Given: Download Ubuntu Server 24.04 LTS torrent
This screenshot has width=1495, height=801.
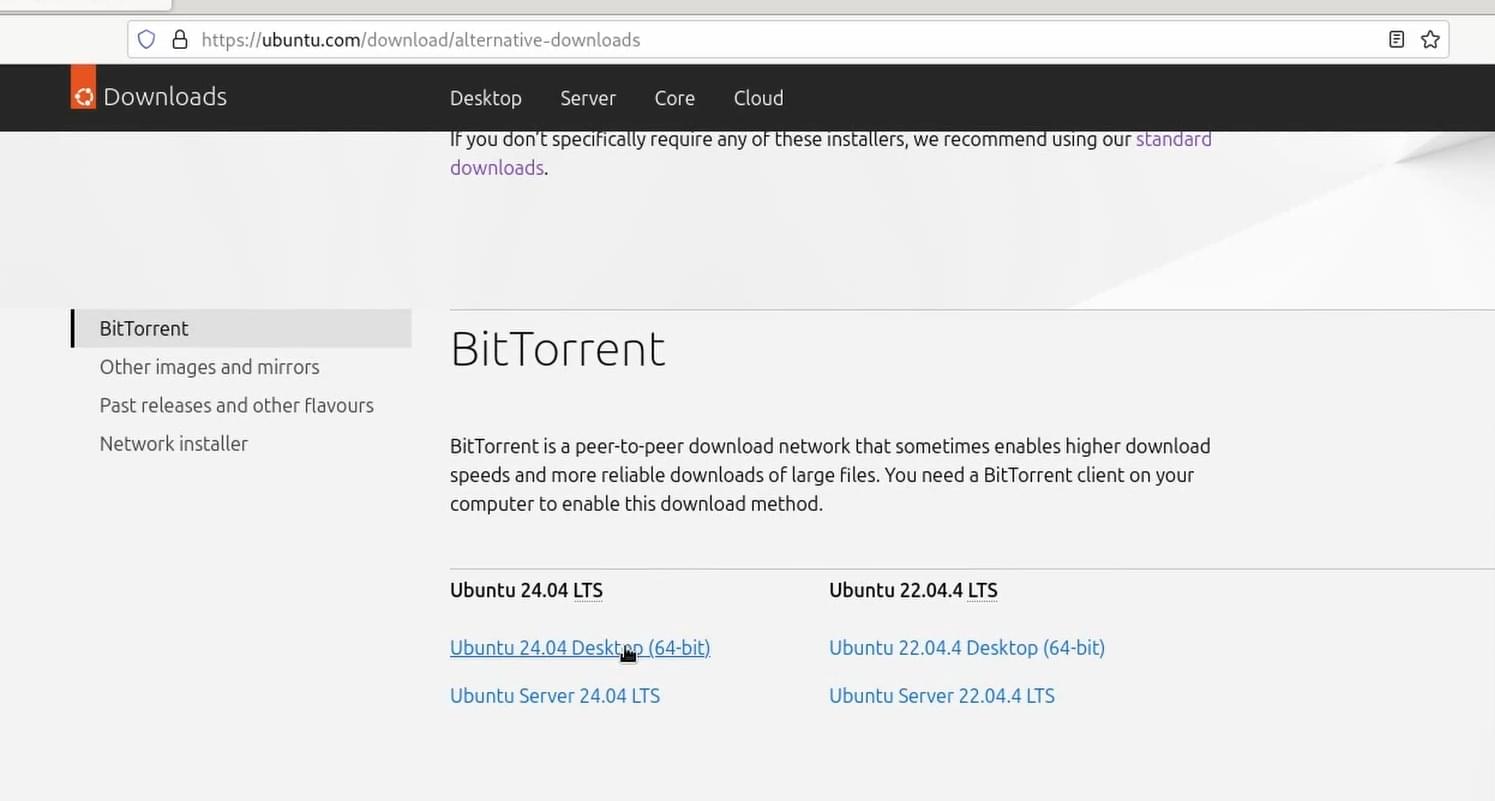Looking at the screenshot, I should coord(555,696).
